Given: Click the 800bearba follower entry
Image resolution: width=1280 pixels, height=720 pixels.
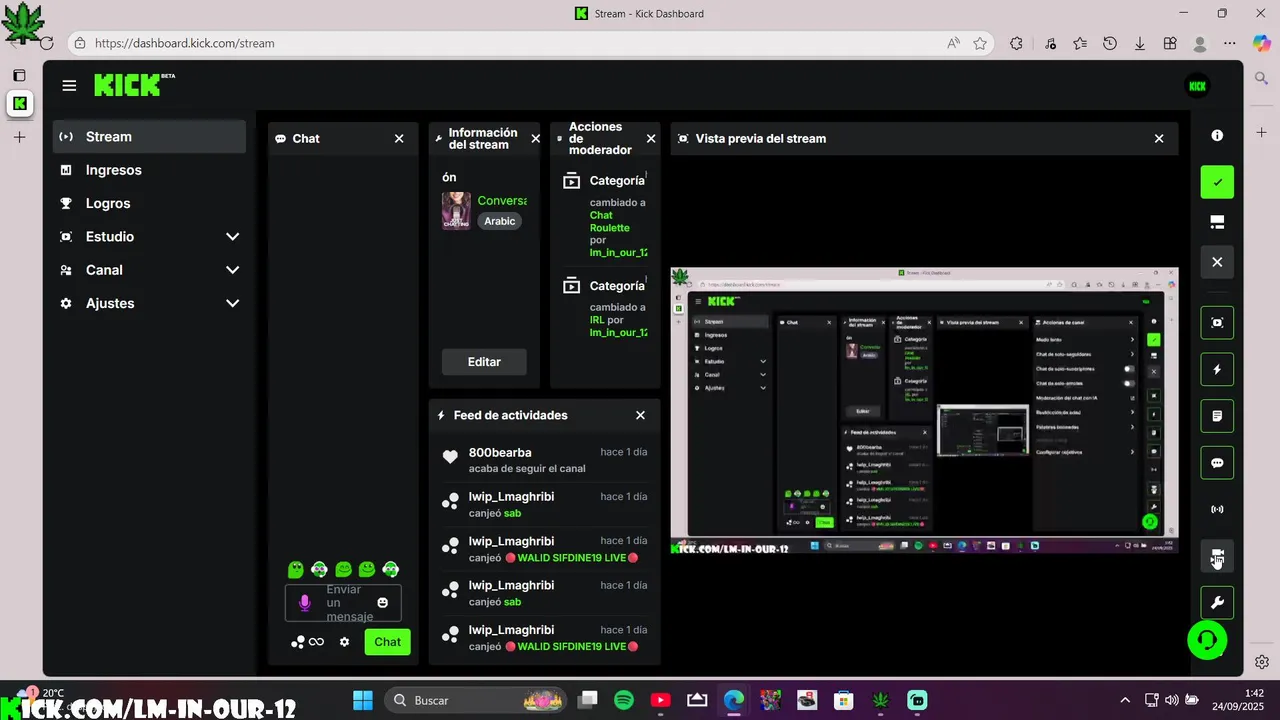Looking at the screenshot, I should [544, 460].
